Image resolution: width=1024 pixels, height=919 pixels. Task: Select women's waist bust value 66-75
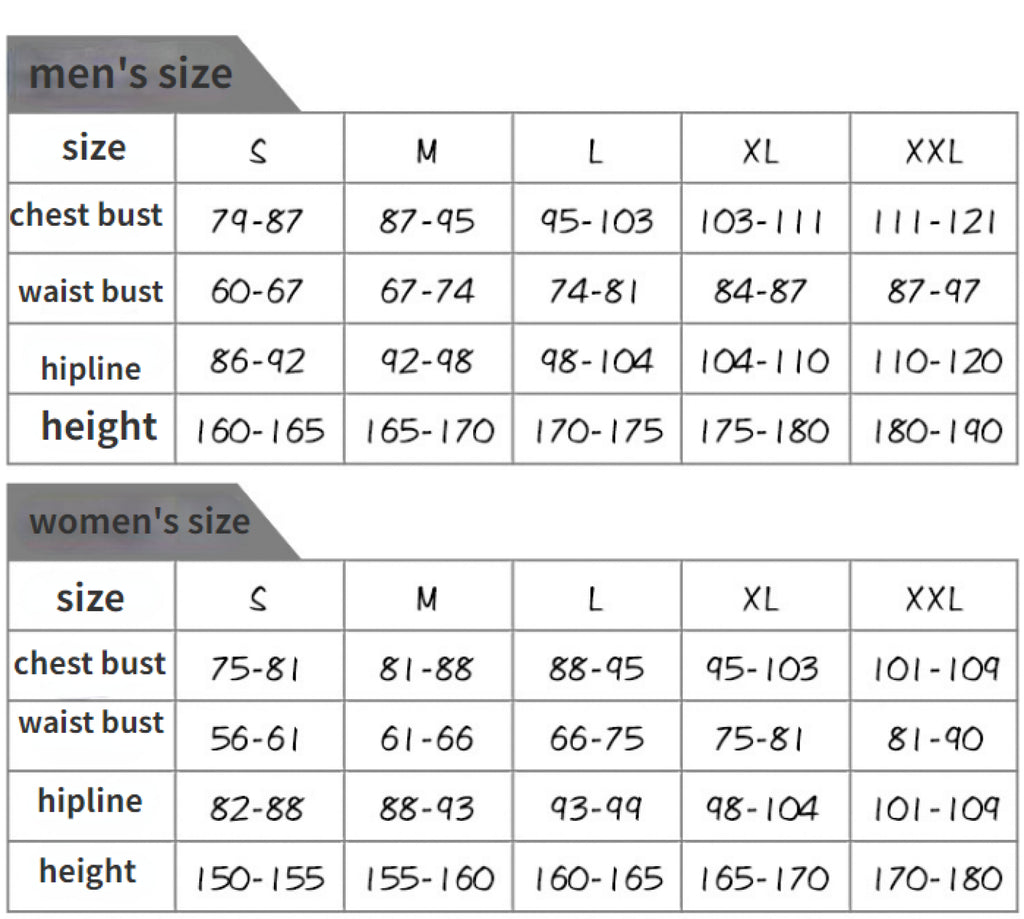(x=596, y=739)
